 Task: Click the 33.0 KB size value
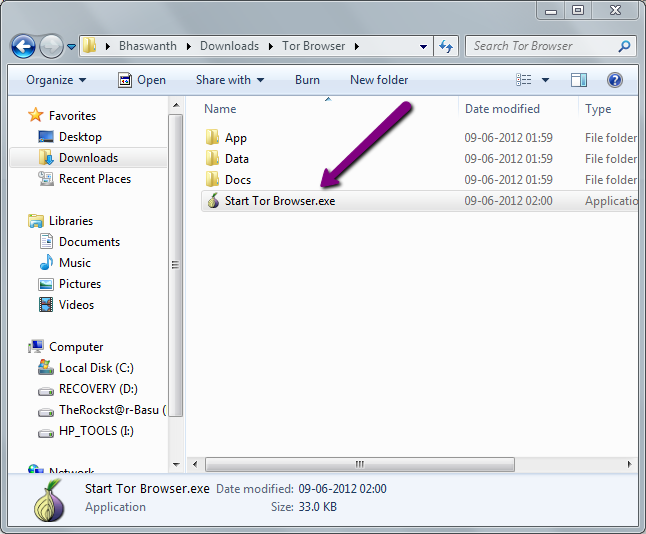(318, 507)
